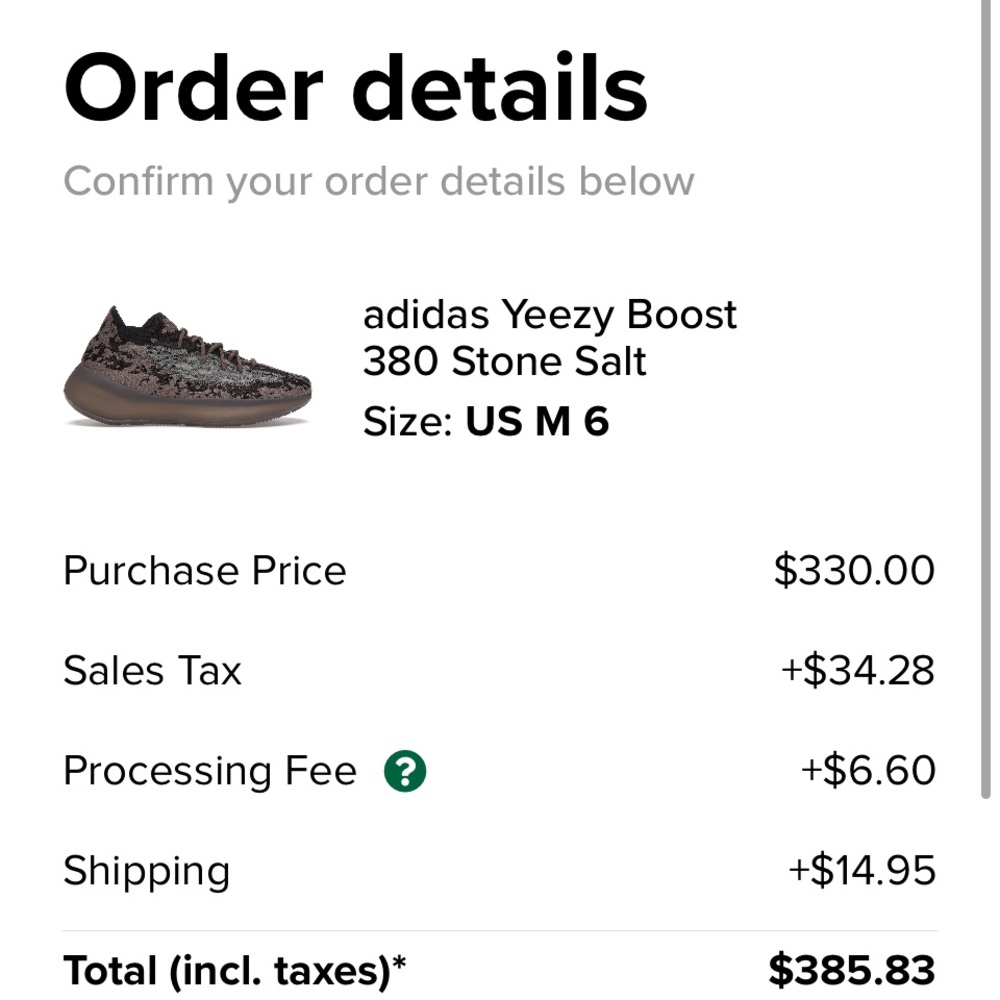Click the Order details heading
Viewport: 1000px width, 1000px height.
pos(355,88)
